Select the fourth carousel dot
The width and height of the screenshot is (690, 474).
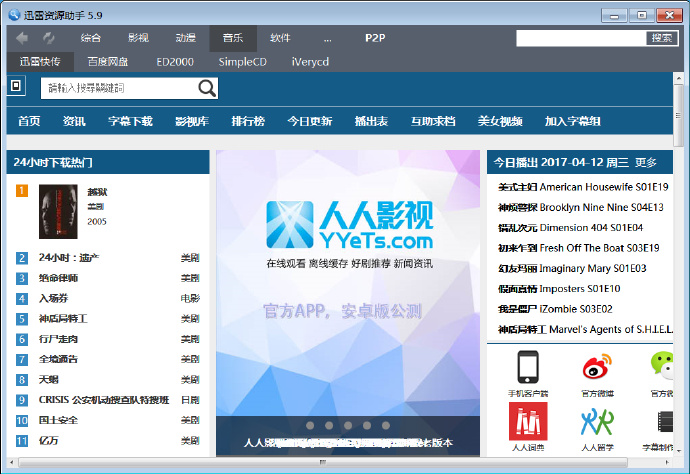point(367,425)
